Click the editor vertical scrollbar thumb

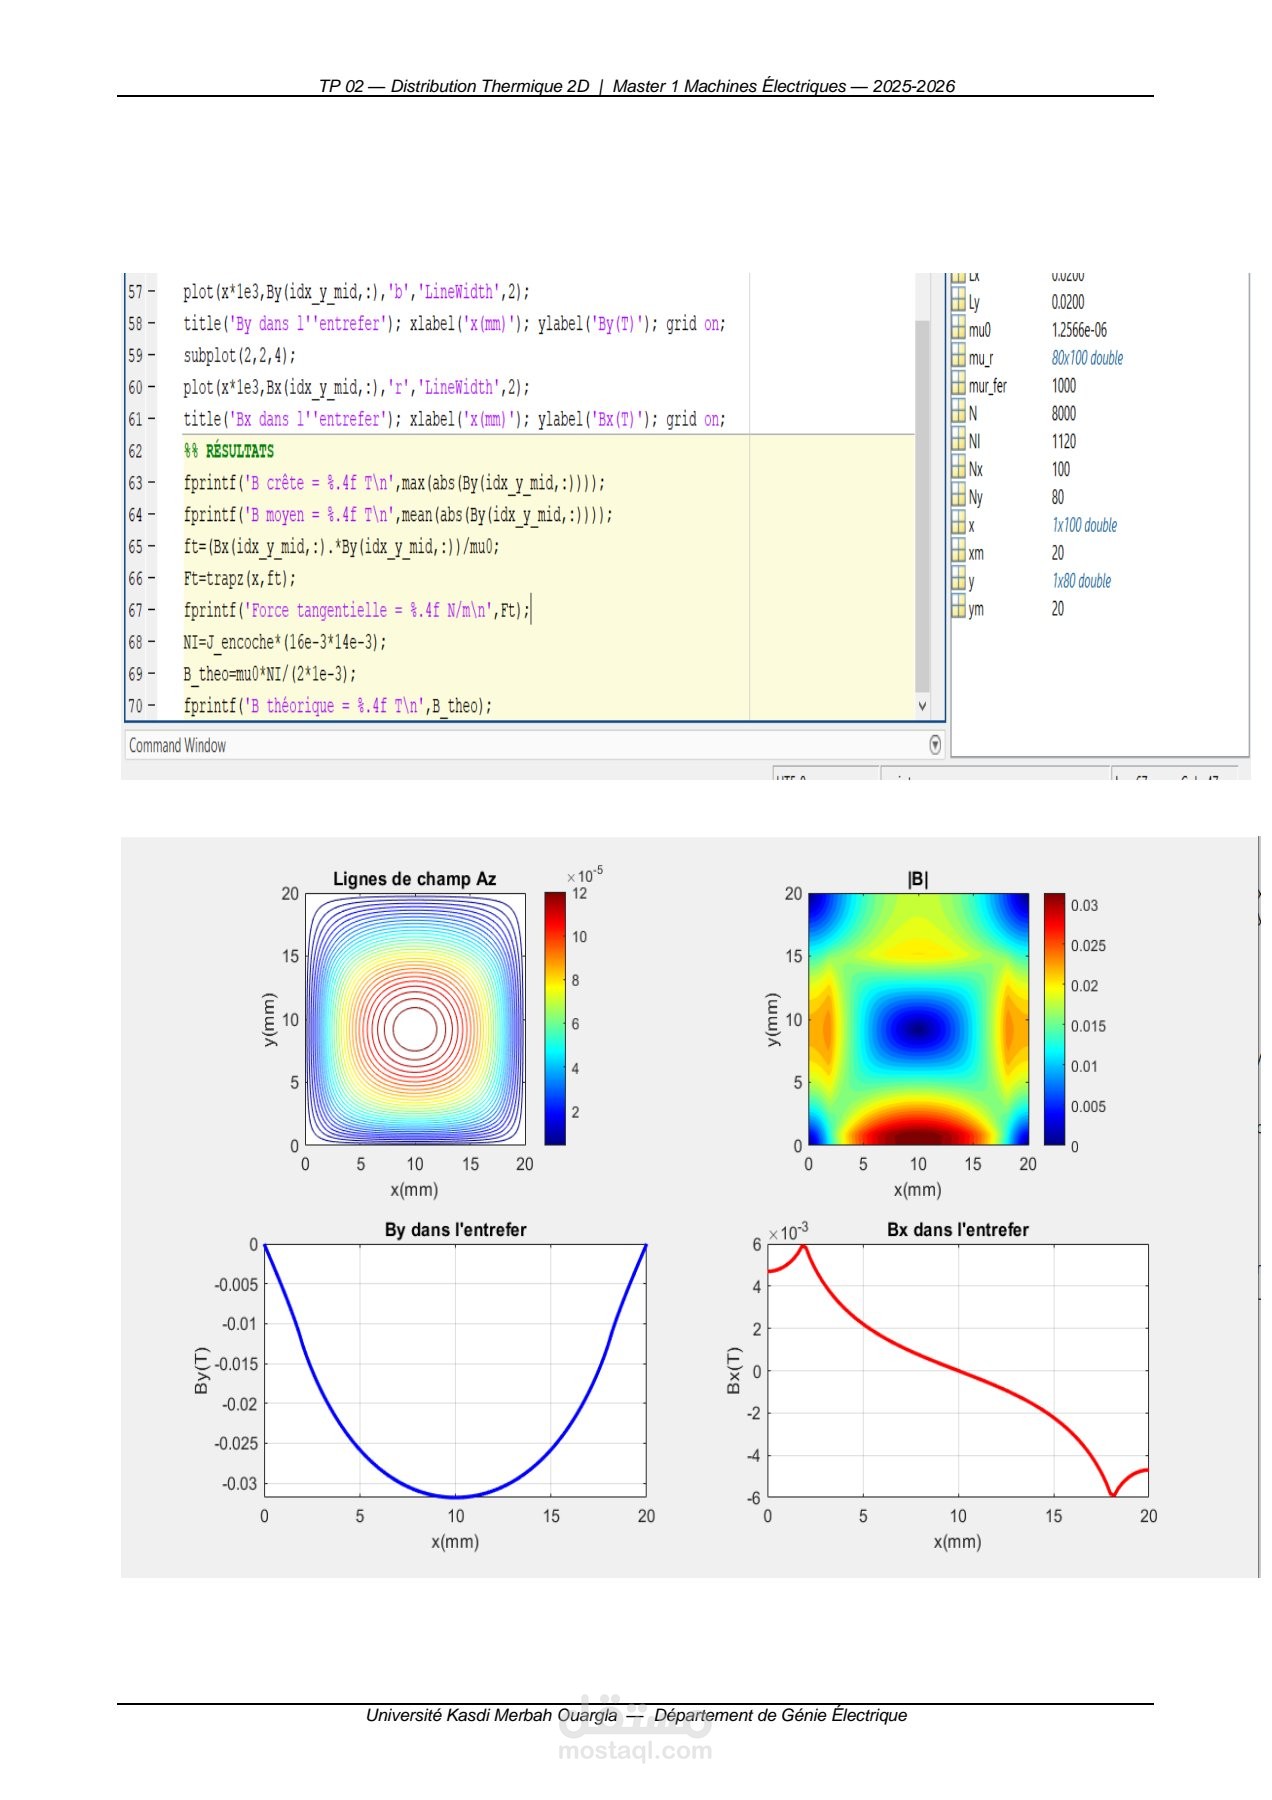point(922,505)
